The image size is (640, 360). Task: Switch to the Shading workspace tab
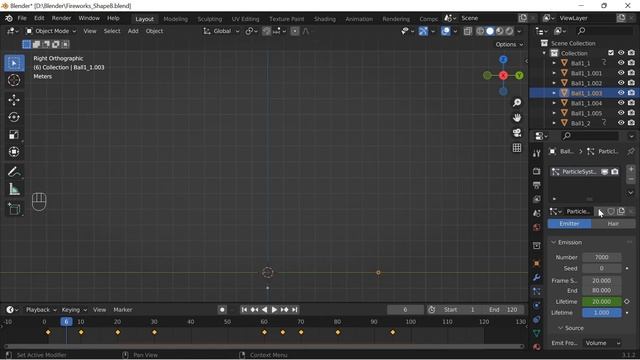(324, 19)
